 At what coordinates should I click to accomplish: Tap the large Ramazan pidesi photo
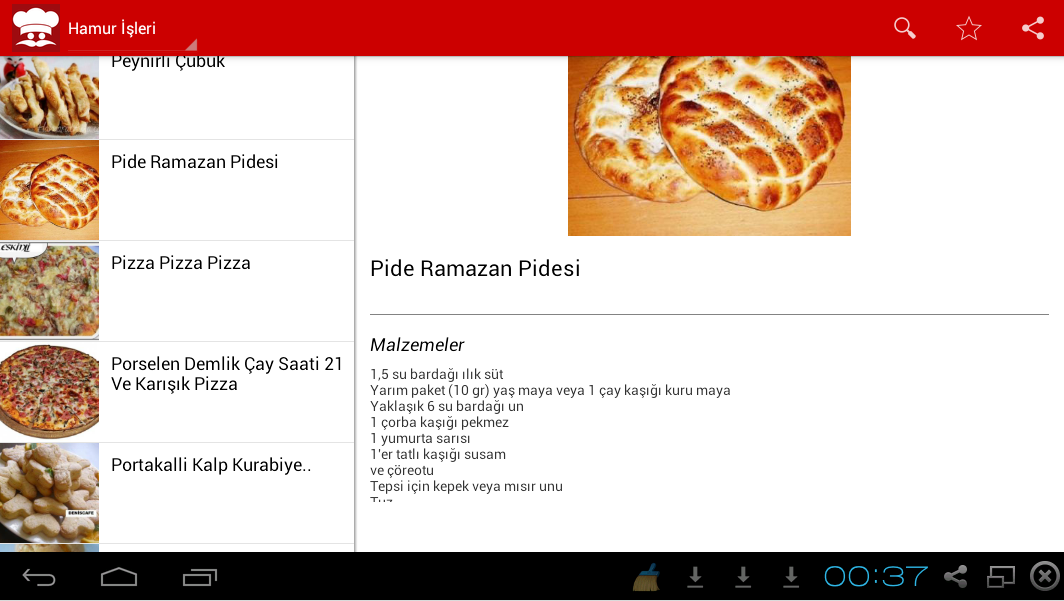click(x=709, y=146)
